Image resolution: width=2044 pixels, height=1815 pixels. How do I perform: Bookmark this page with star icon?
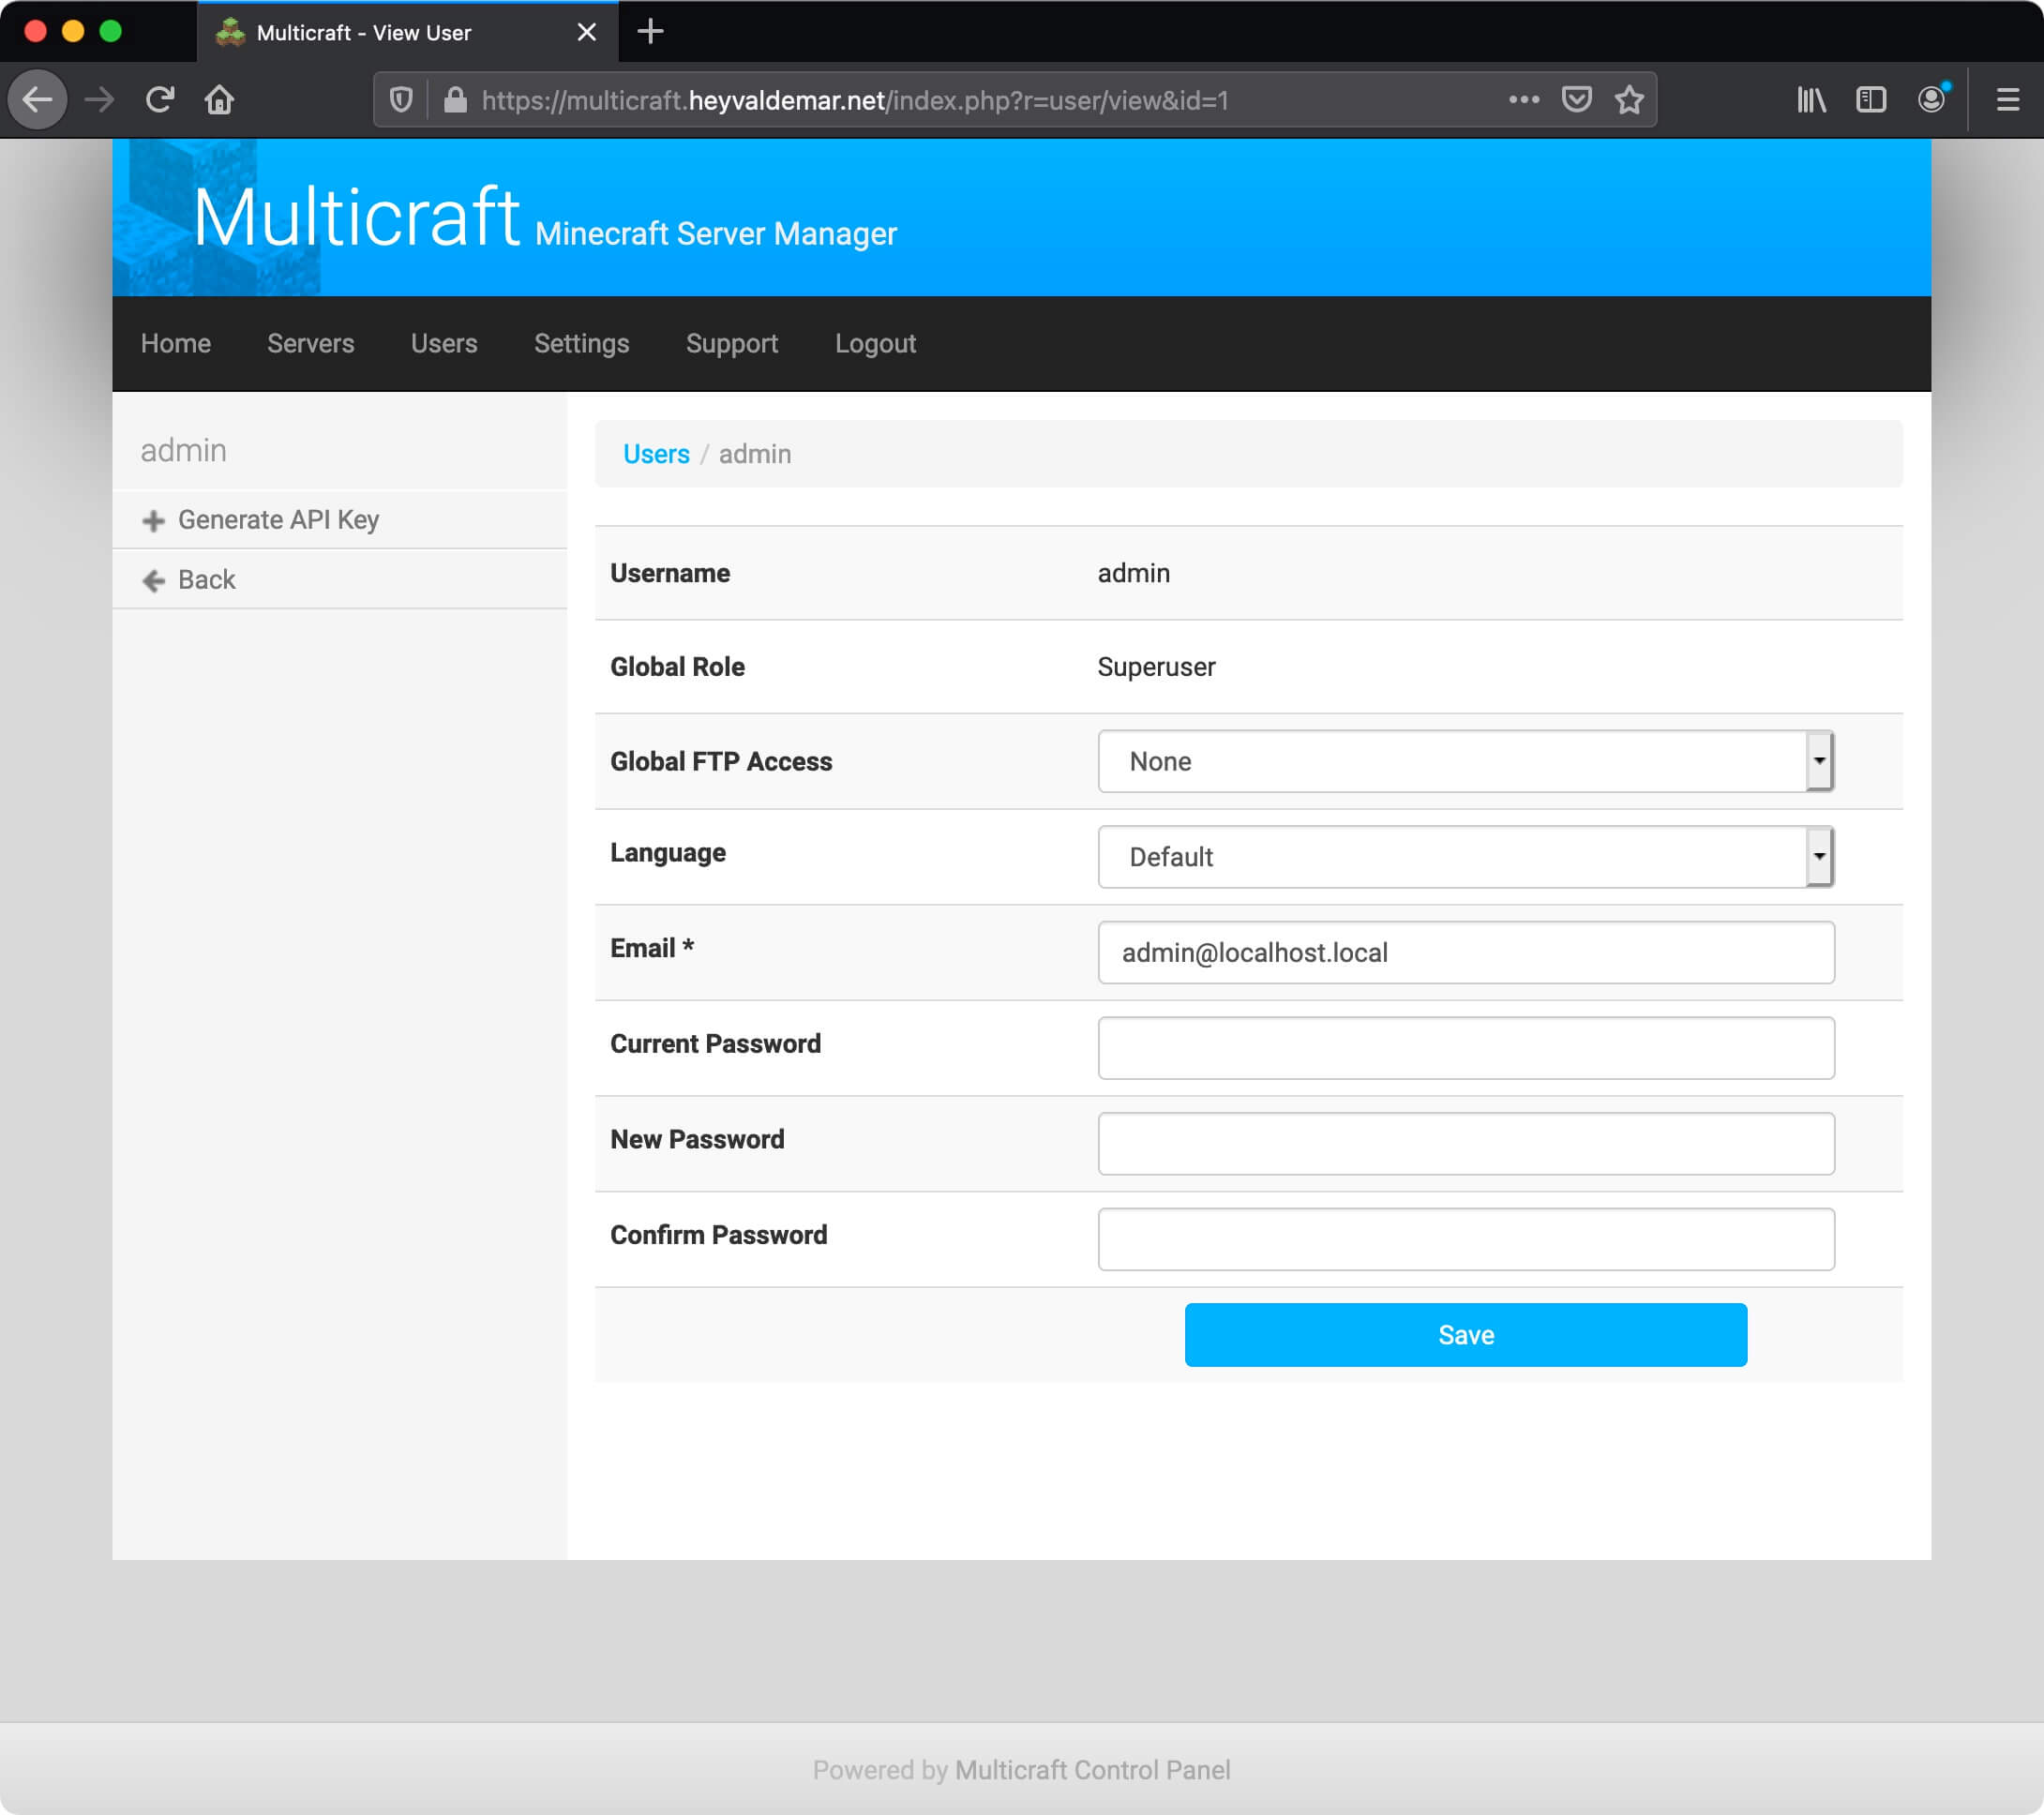(x=1629, y=99)
